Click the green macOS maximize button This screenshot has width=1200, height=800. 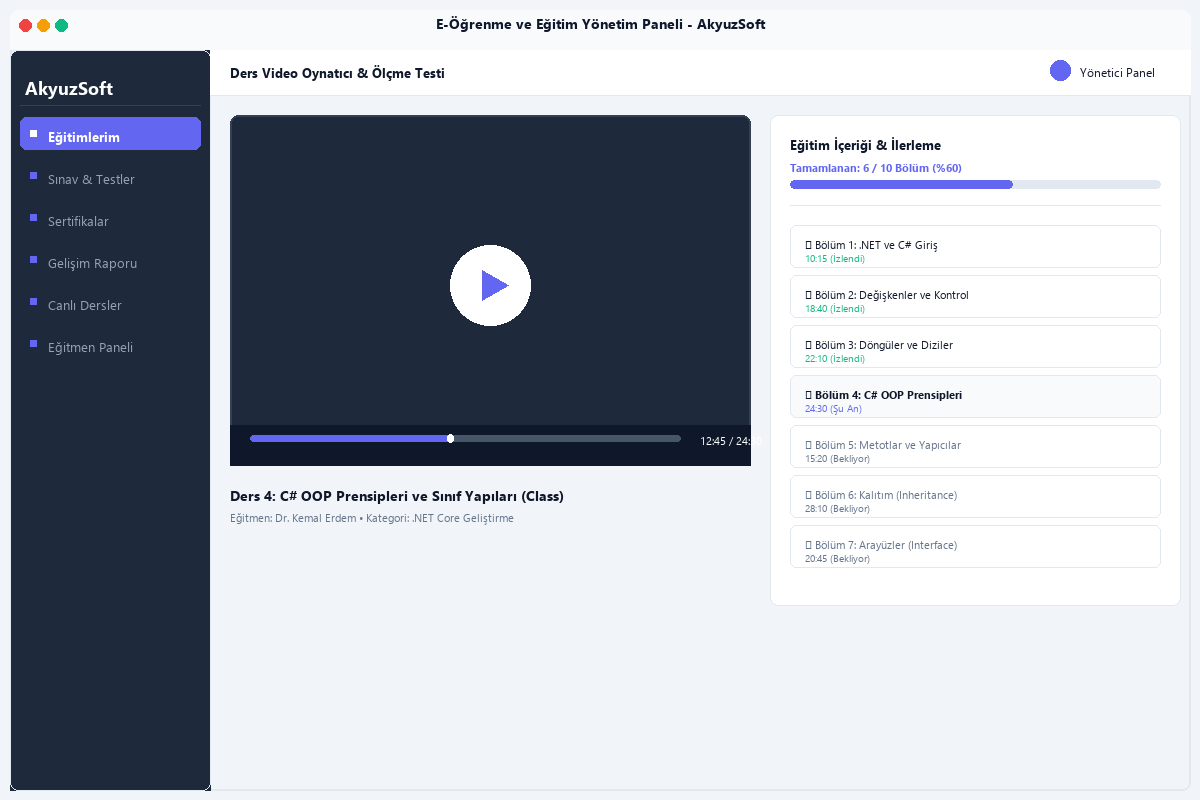[62, 25]
